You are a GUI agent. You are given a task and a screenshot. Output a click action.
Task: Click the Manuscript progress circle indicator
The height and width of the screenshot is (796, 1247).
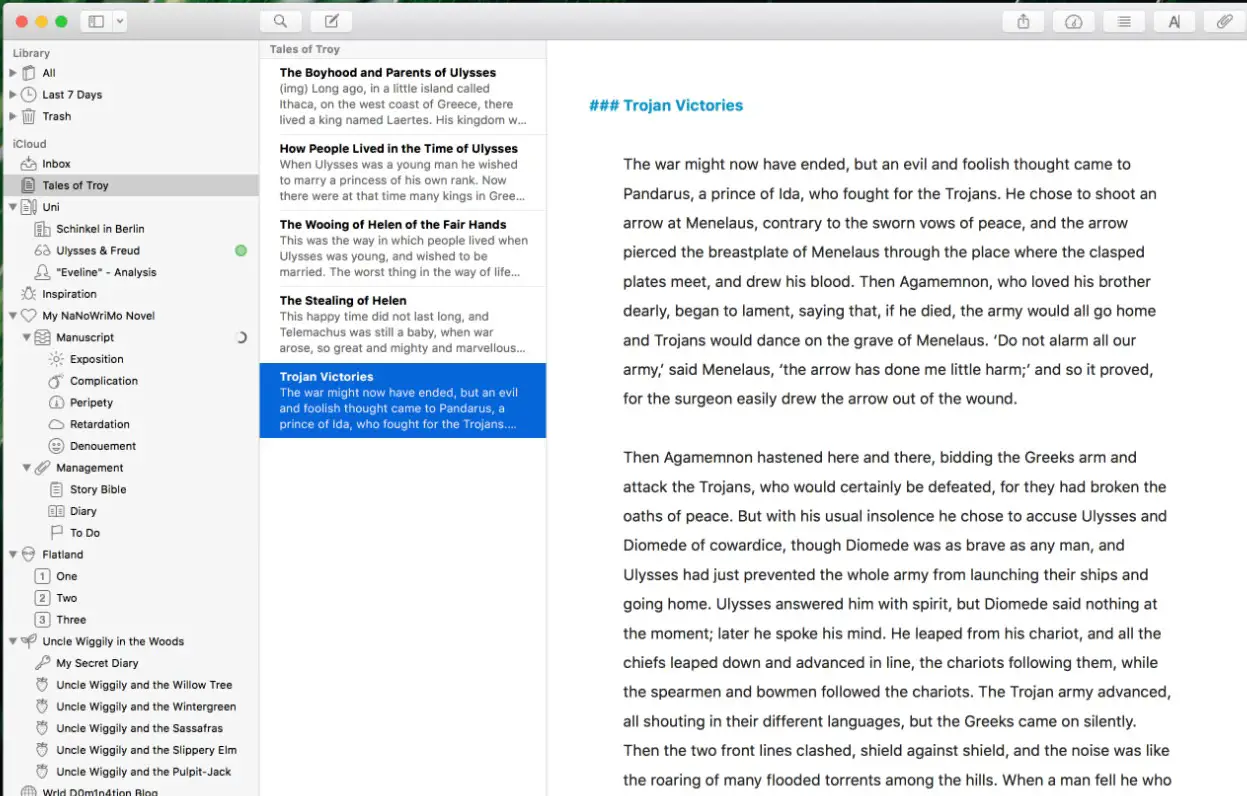(x=241, y=338)
